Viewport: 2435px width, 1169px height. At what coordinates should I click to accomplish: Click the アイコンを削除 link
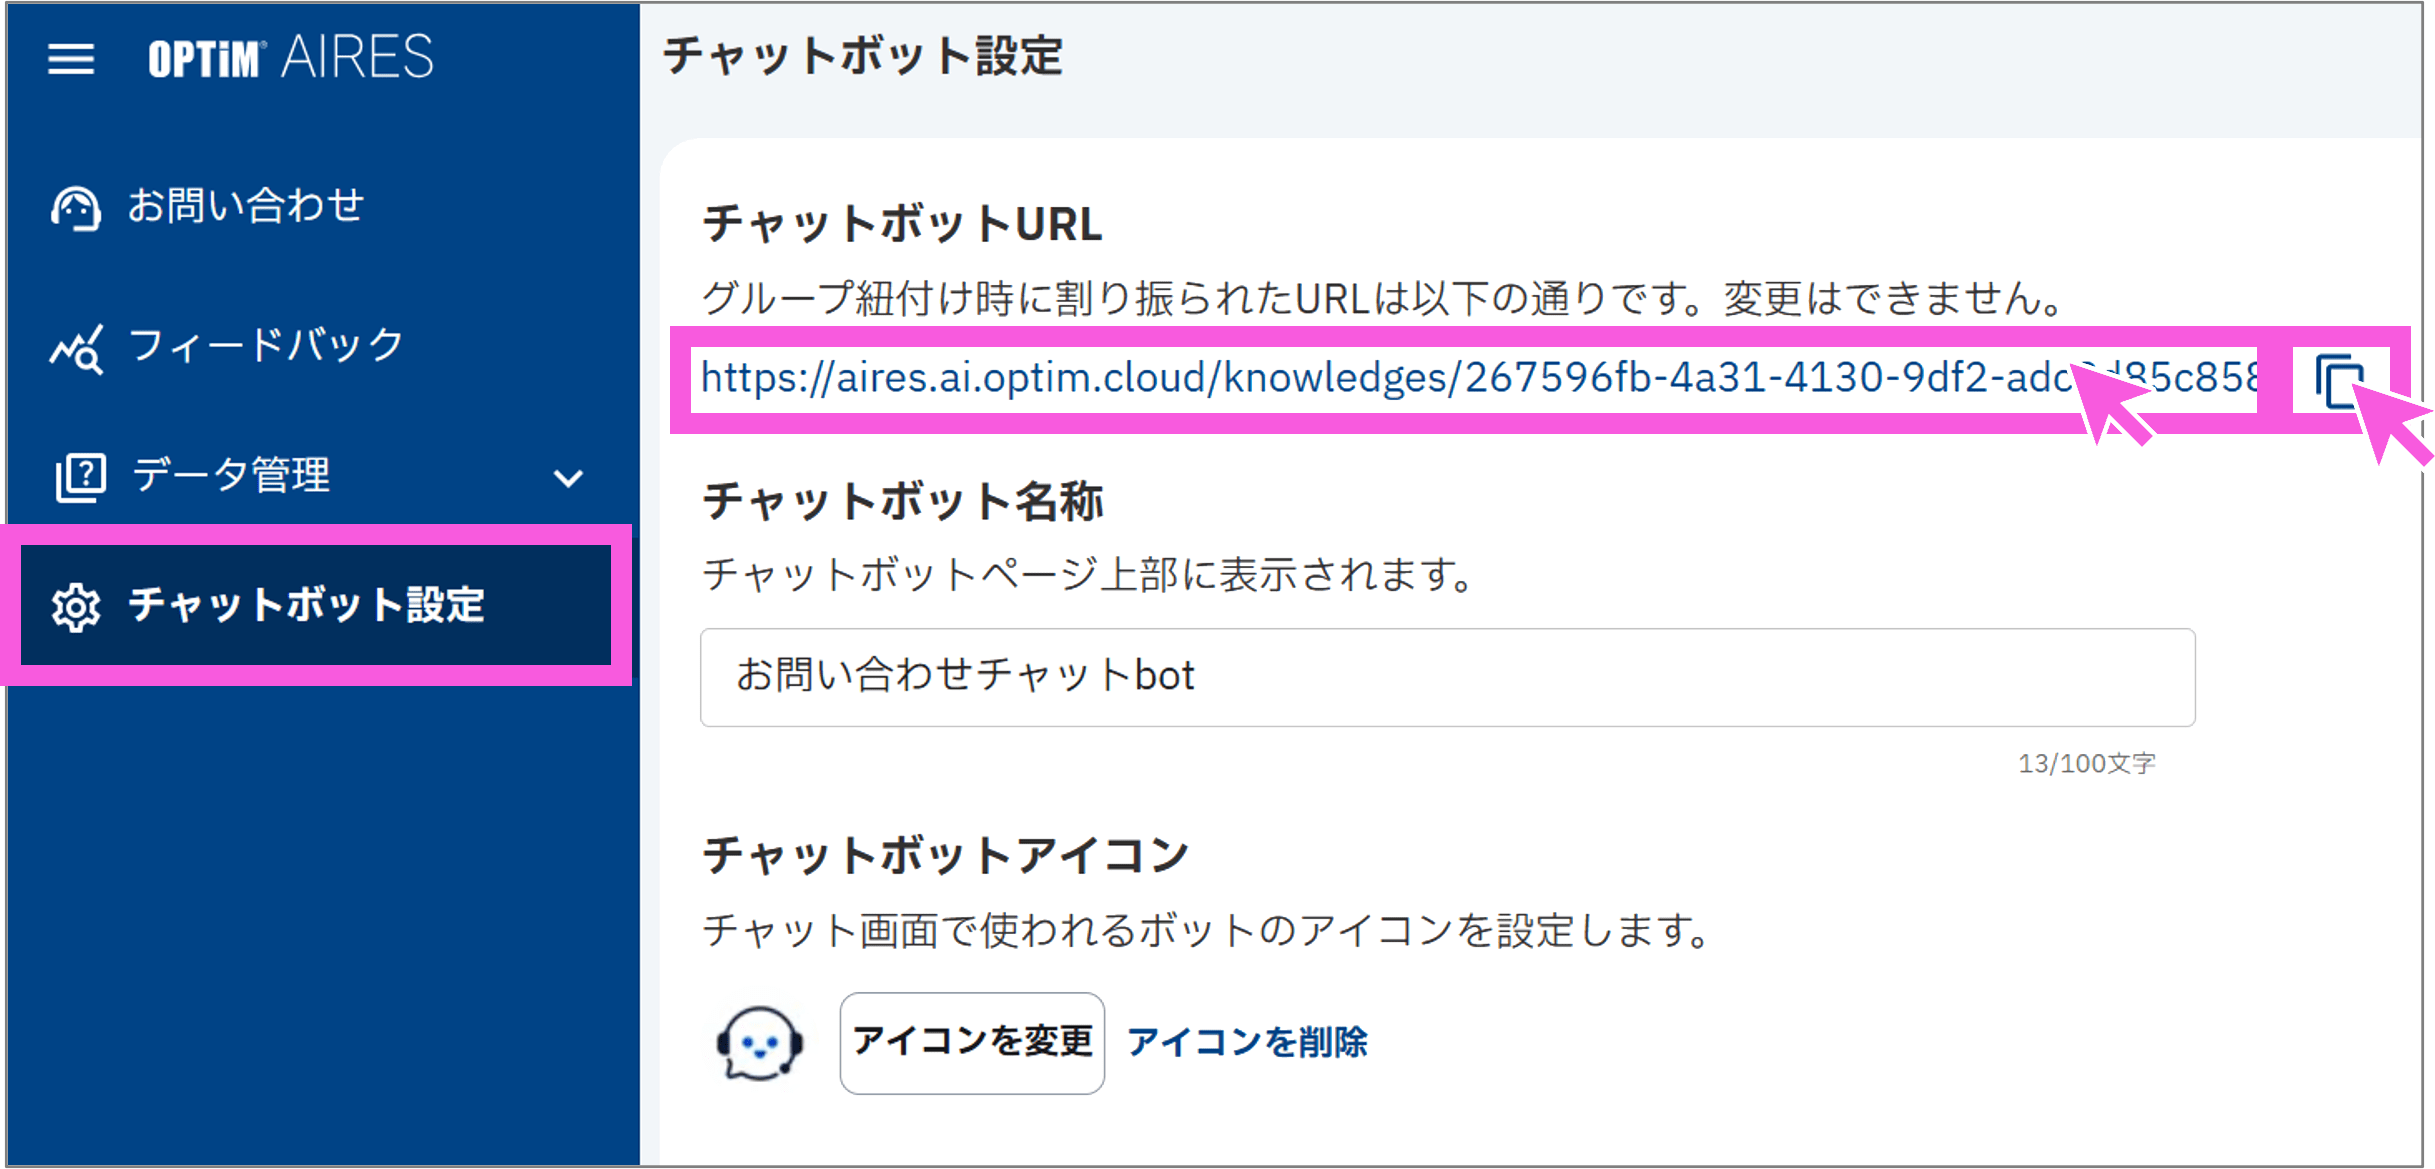(x=1248, y=1042)
